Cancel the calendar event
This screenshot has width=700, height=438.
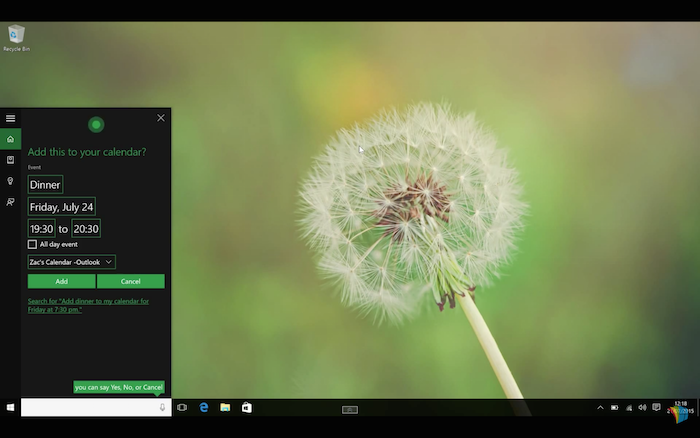click(x=131, y=281)
